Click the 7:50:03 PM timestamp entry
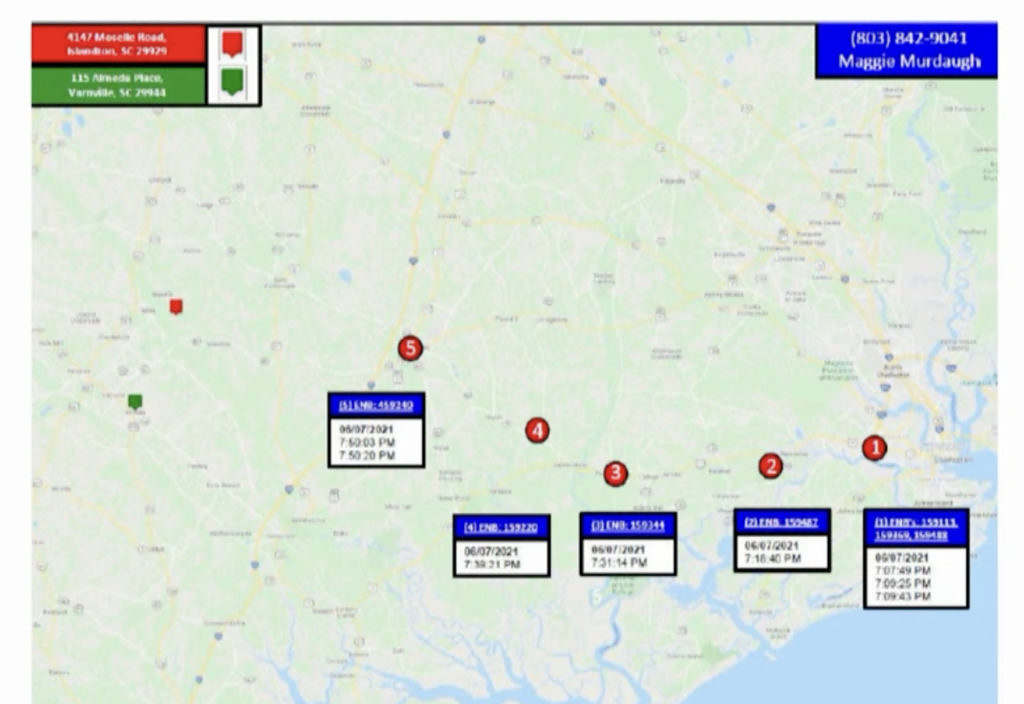 click(x=369, y=441)
